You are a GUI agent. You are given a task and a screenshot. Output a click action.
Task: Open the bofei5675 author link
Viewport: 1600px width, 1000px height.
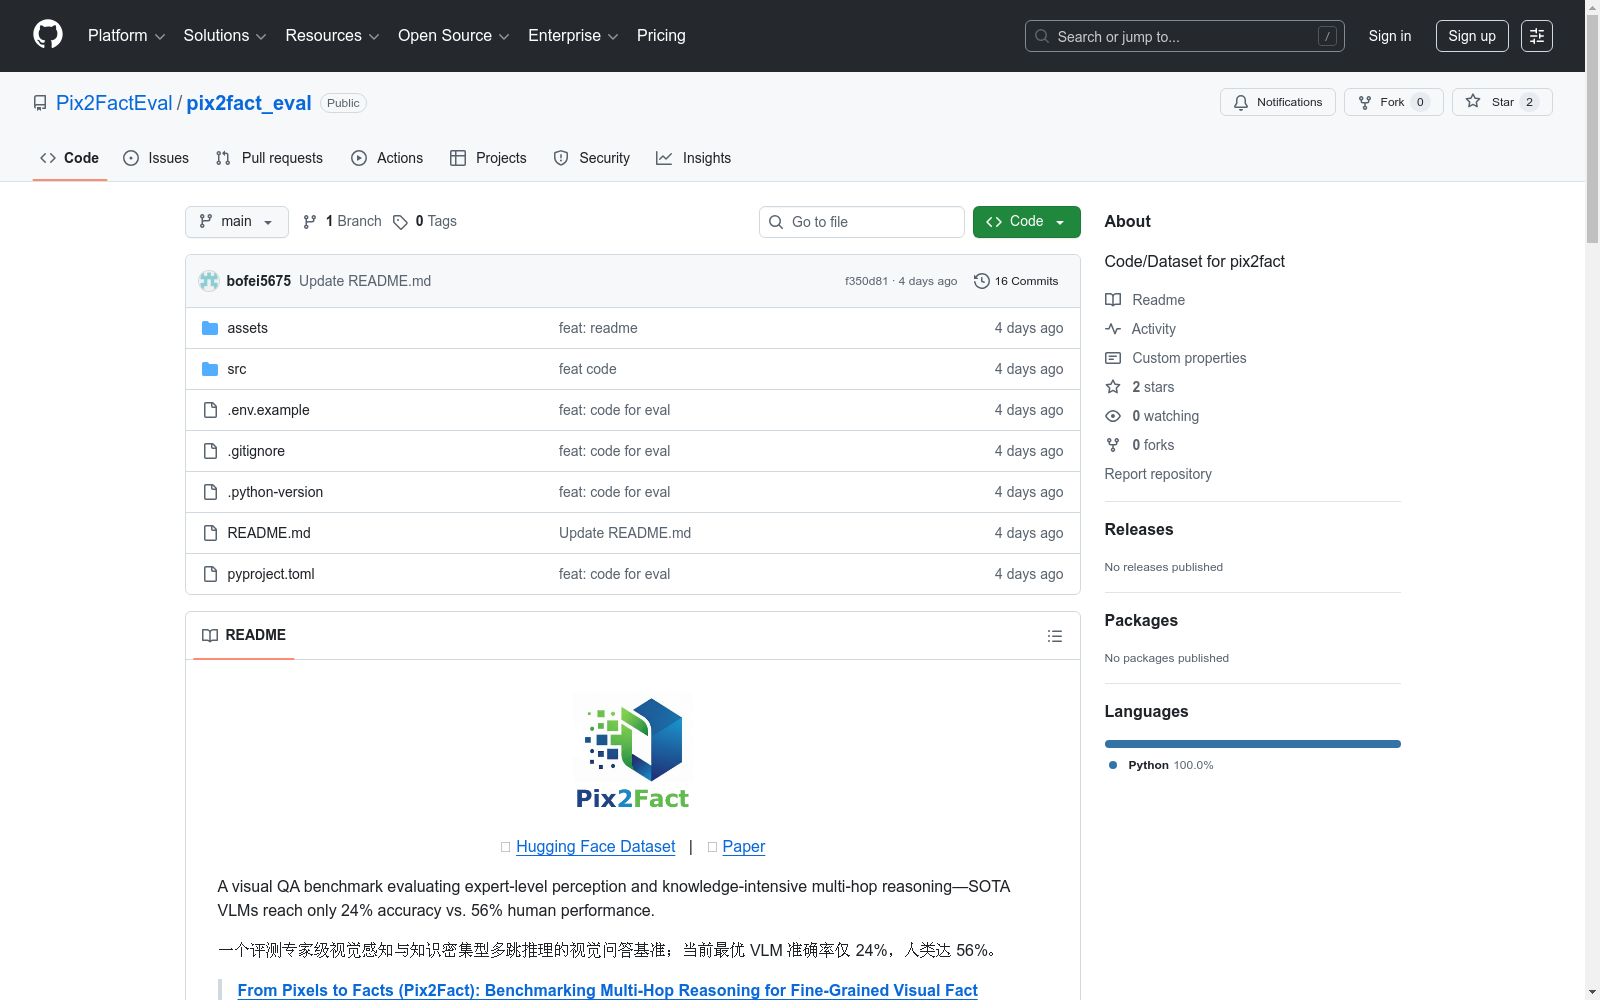tap(259, 281)
